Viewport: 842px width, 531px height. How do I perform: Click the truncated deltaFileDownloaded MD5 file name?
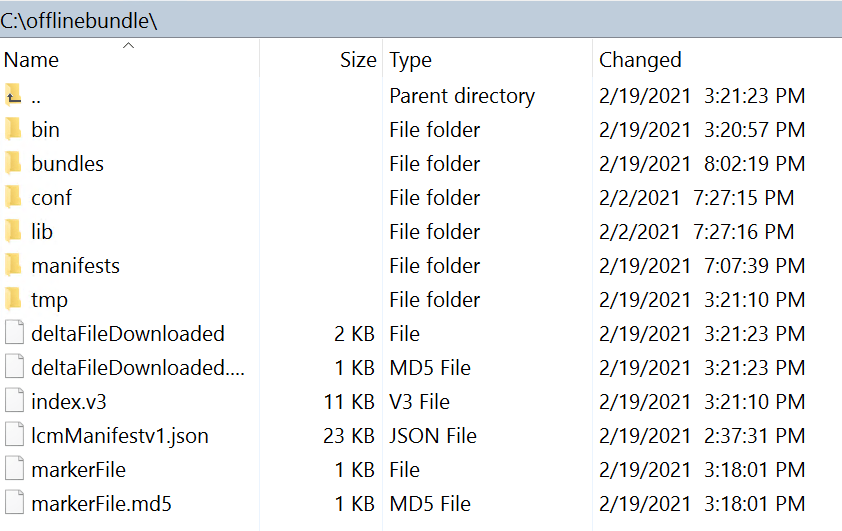click(x=138, y=368)
